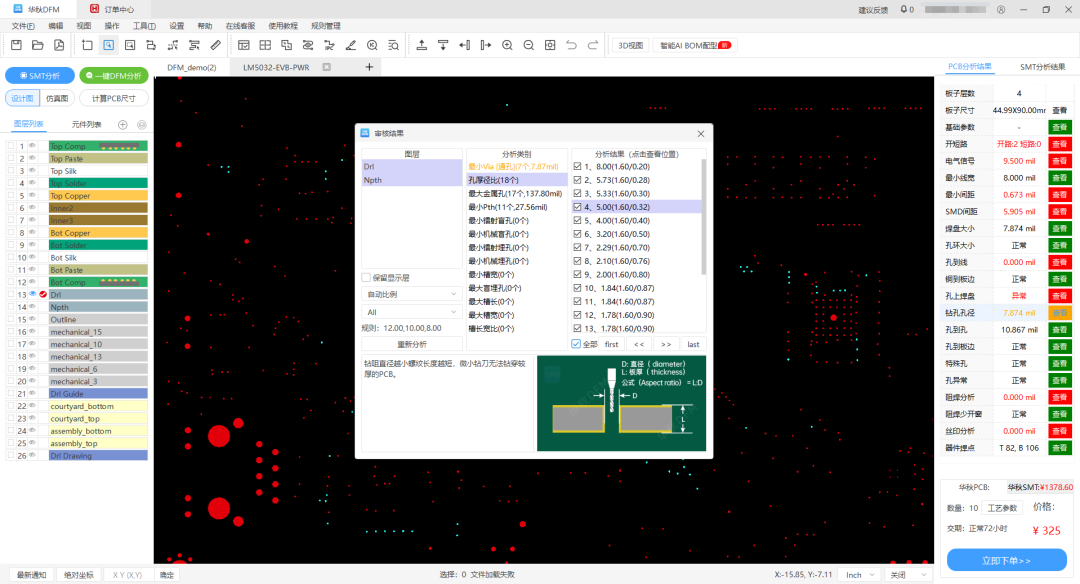Screen dimensions: 1080x584
Task: Click the align left edge icon
Action: pos(464,45)
